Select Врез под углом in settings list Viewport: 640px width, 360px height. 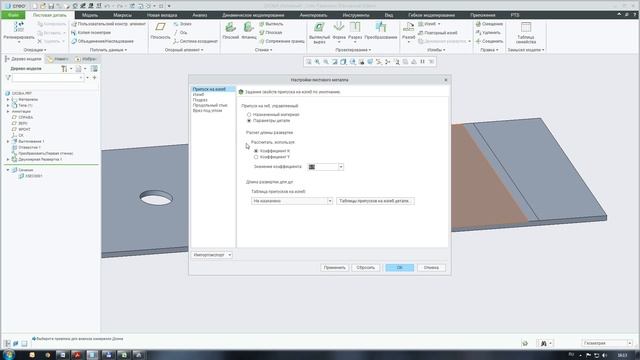207,111
